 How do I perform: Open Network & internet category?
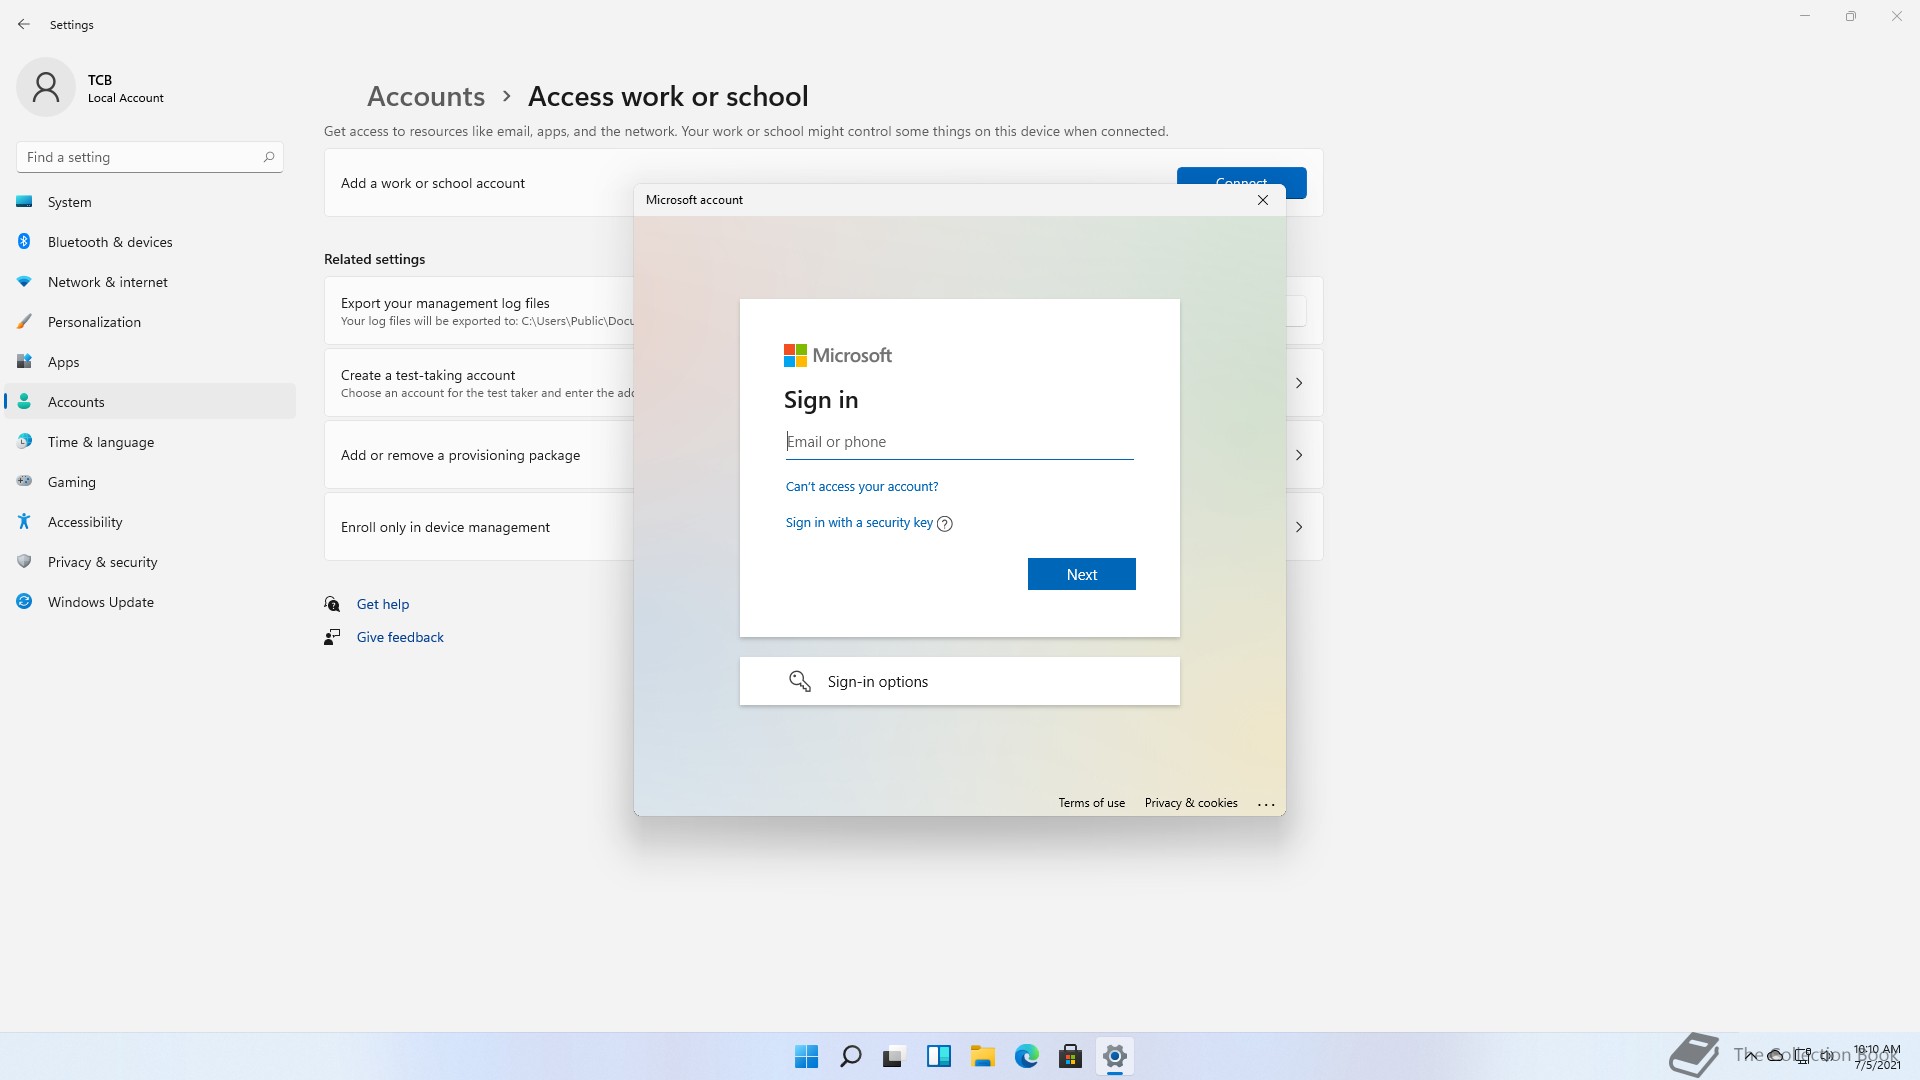point(150,282)
